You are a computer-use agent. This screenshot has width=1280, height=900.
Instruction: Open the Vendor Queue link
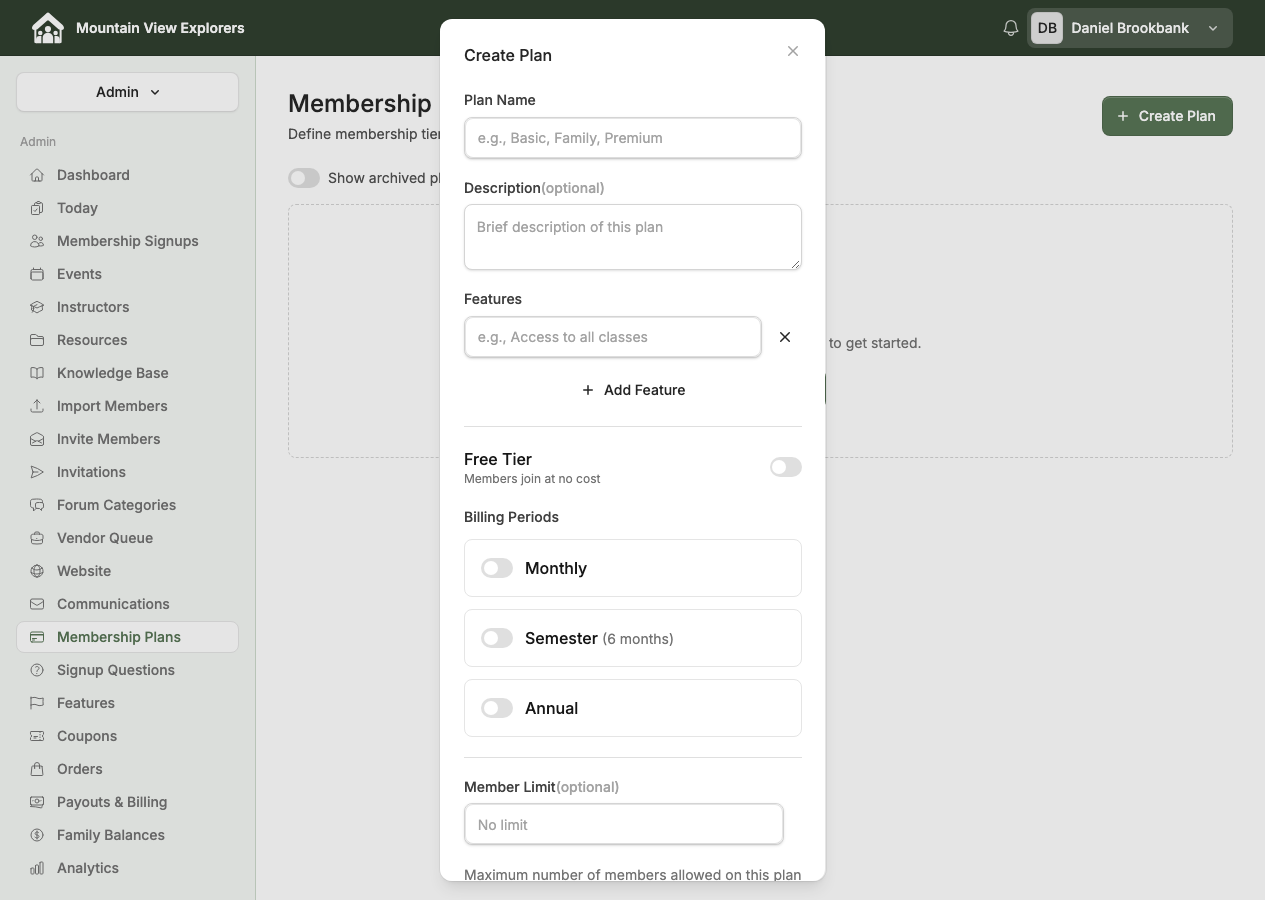127,538
